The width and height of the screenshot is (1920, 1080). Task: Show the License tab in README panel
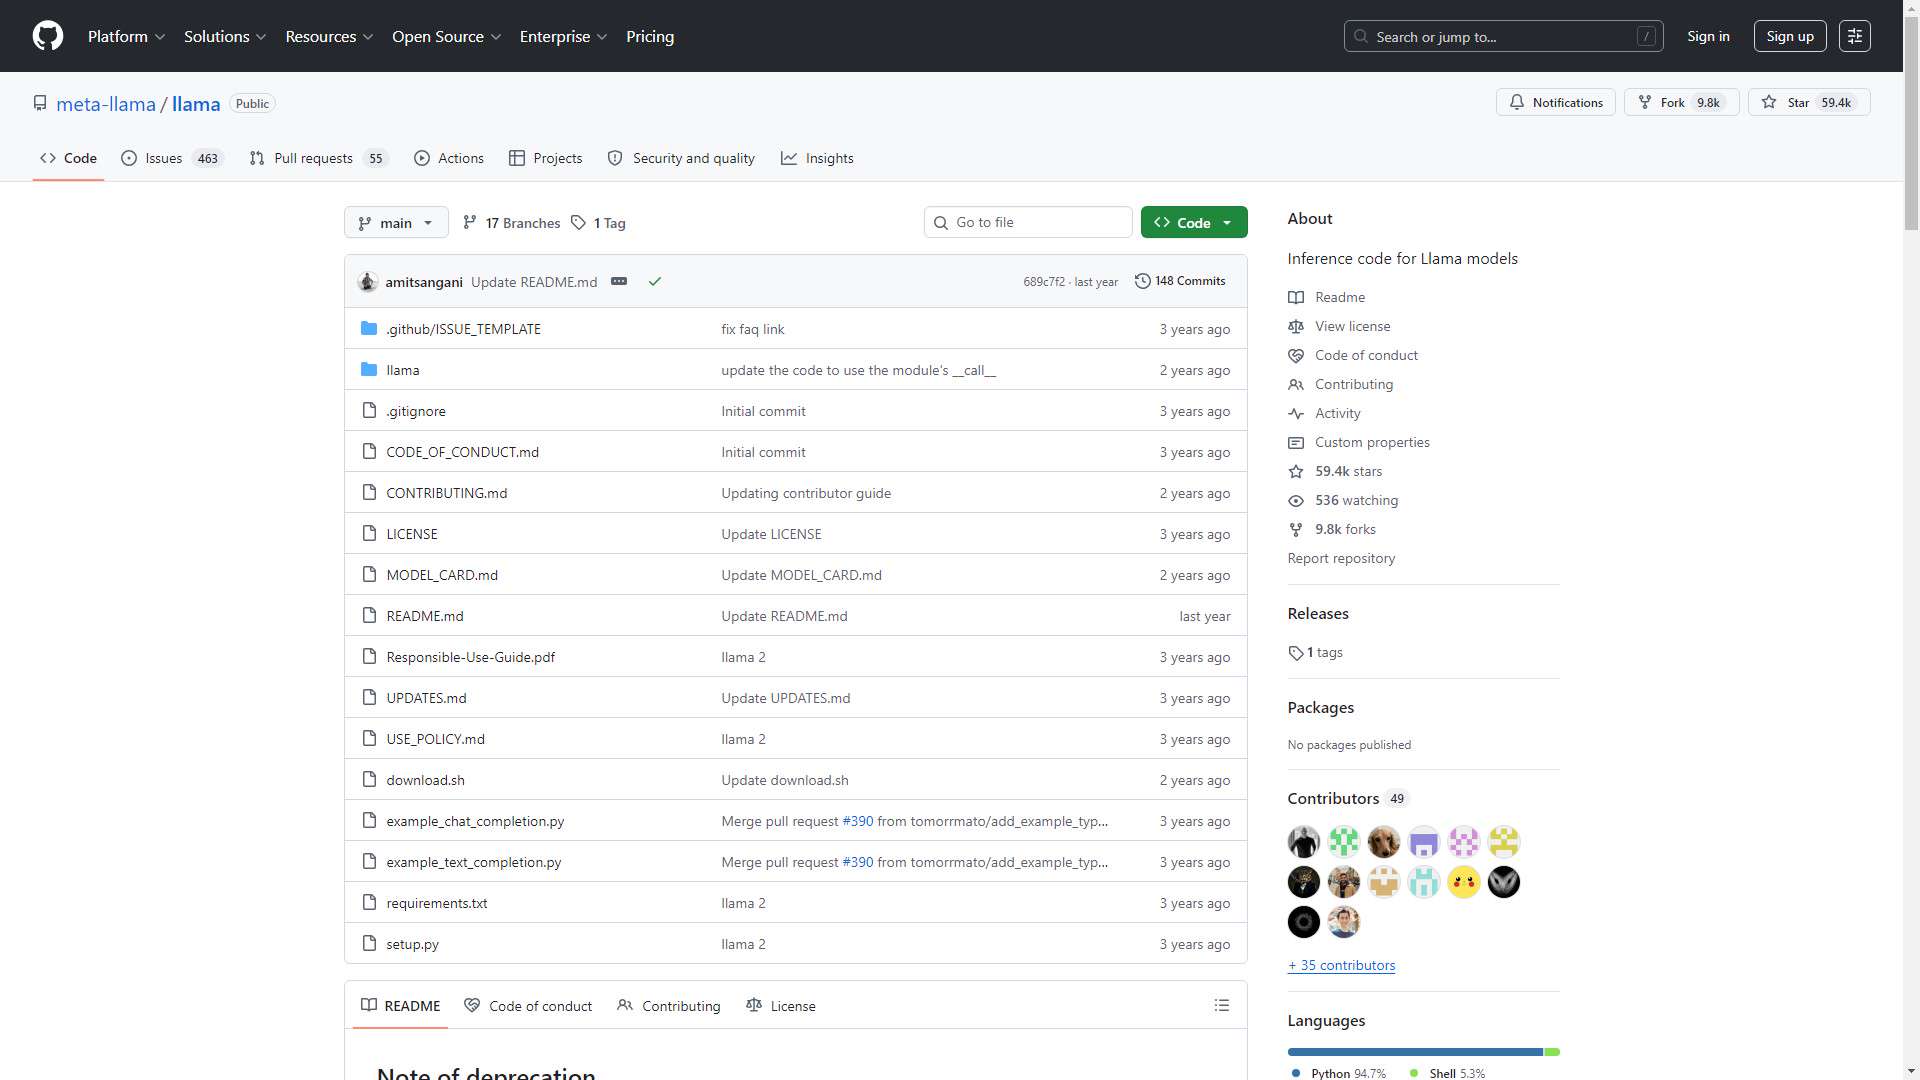781,1006
